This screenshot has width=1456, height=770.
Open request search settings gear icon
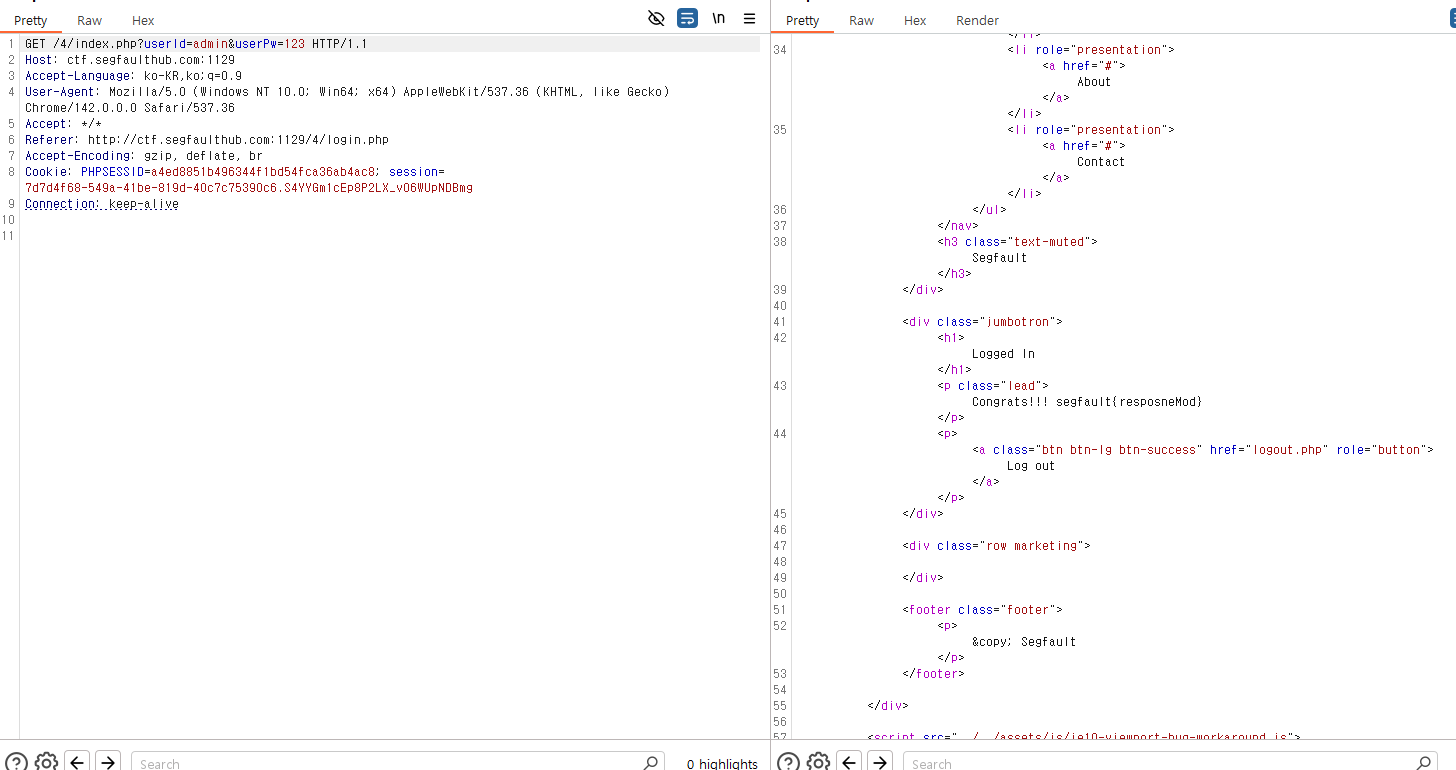46,762
